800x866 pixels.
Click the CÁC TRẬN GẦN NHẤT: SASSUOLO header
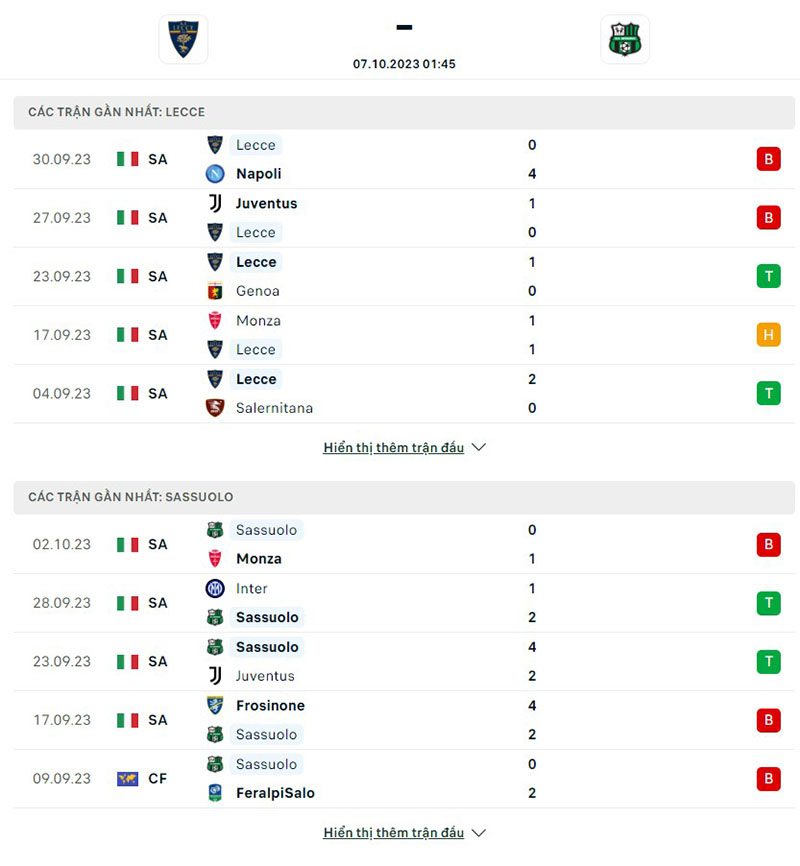pyautogui.click(x=130, y=497)
